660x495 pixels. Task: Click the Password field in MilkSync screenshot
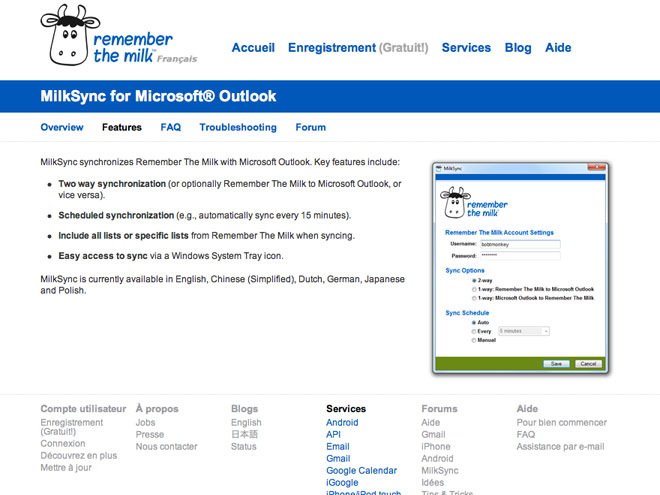[520, 255]
